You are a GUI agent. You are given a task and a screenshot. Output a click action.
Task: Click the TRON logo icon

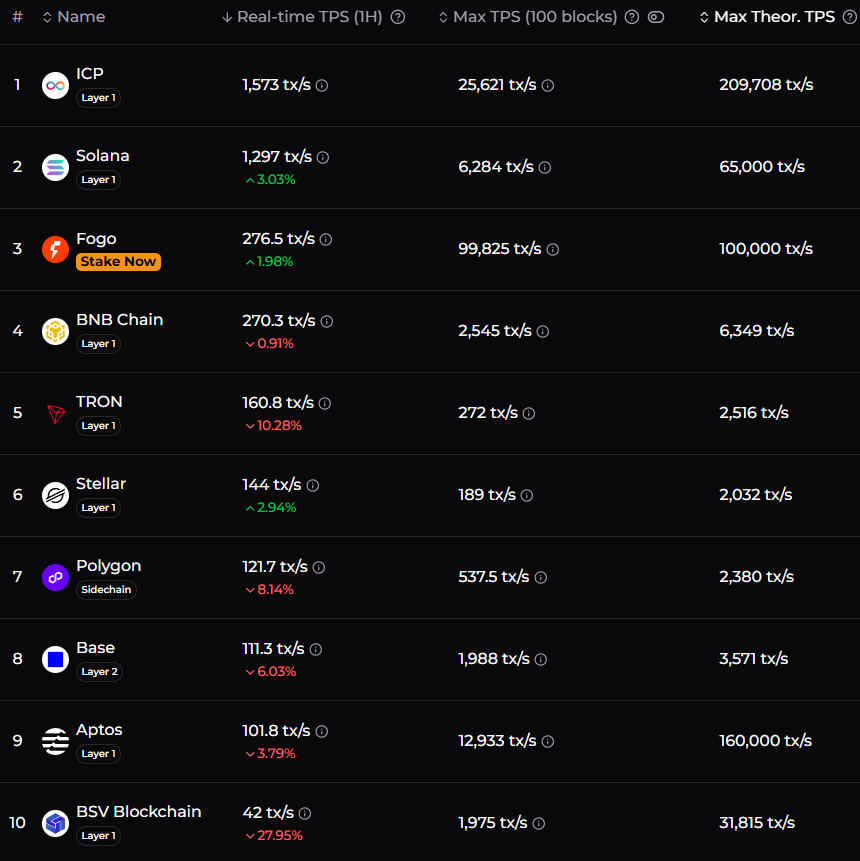pyautogui.click(x=55, y=413)
